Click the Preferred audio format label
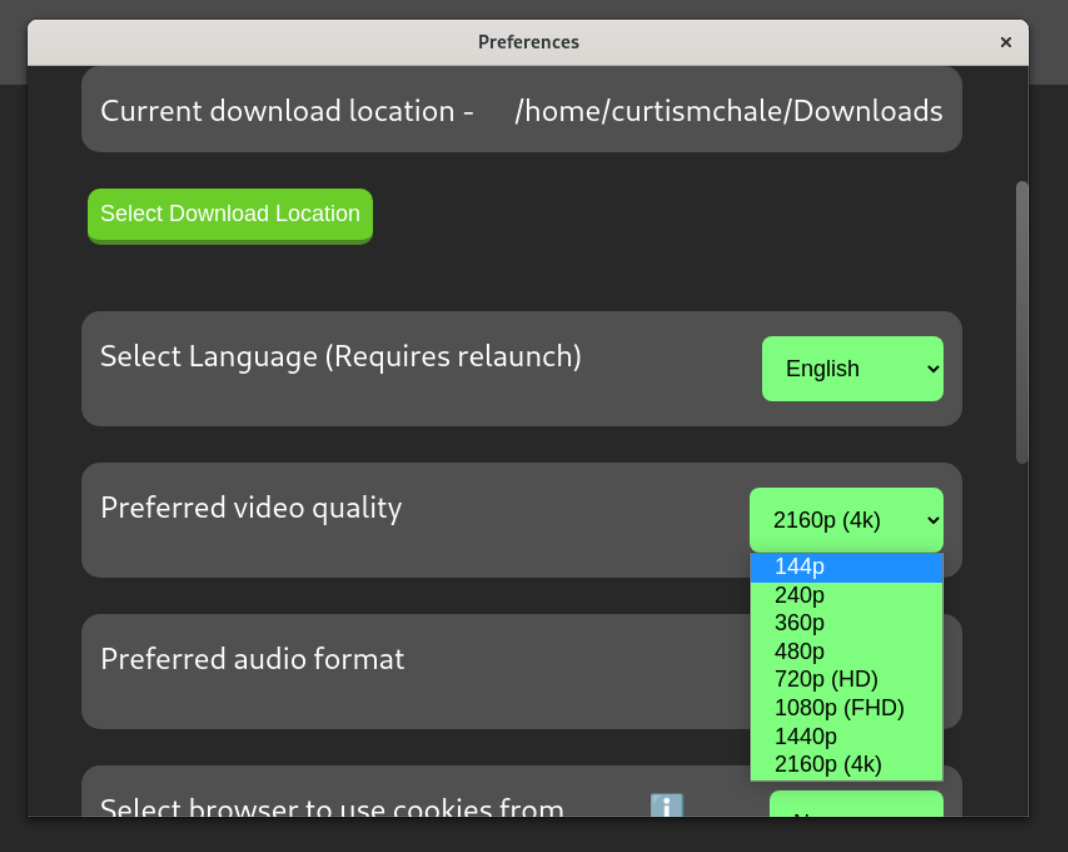The image size is (1068, 852). click(x=252, y=659)
